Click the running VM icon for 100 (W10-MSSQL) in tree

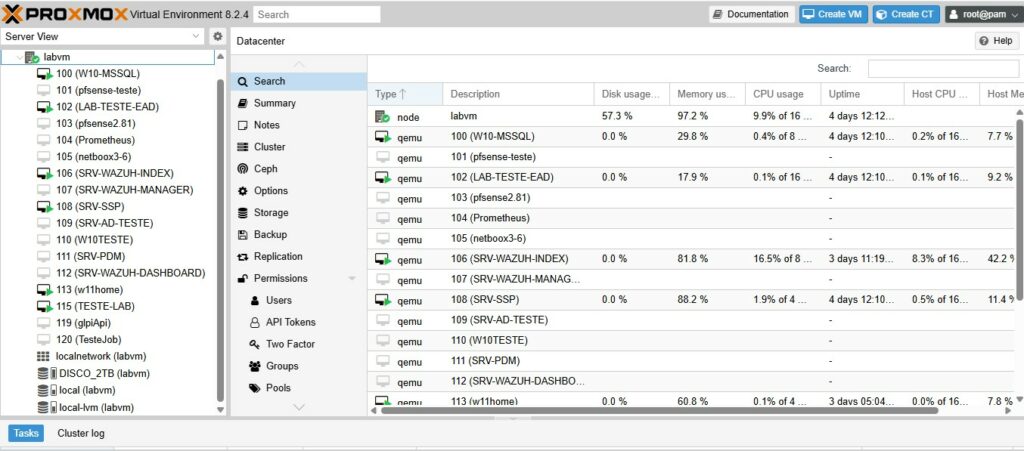point(44,74)
